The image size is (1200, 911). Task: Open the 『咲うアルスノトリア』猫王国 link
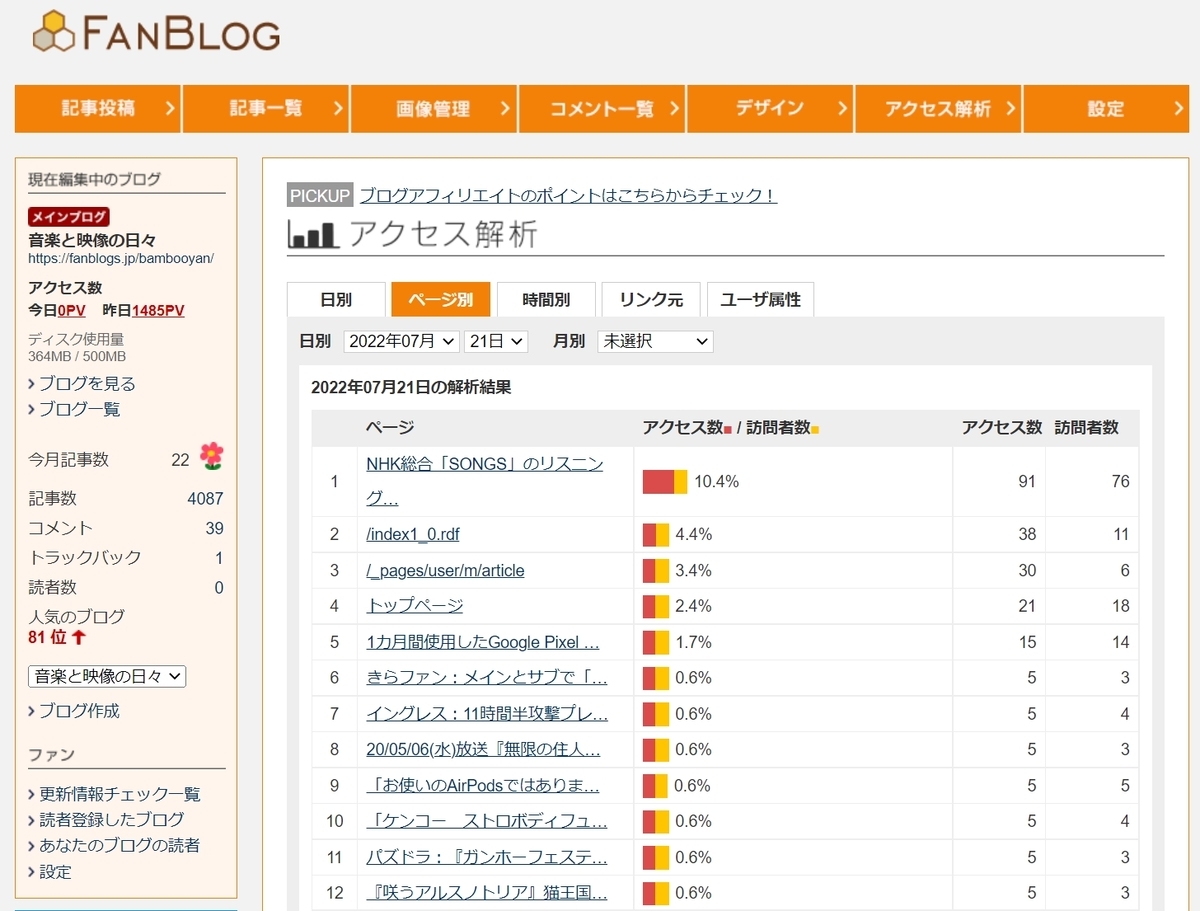[487, 893]
